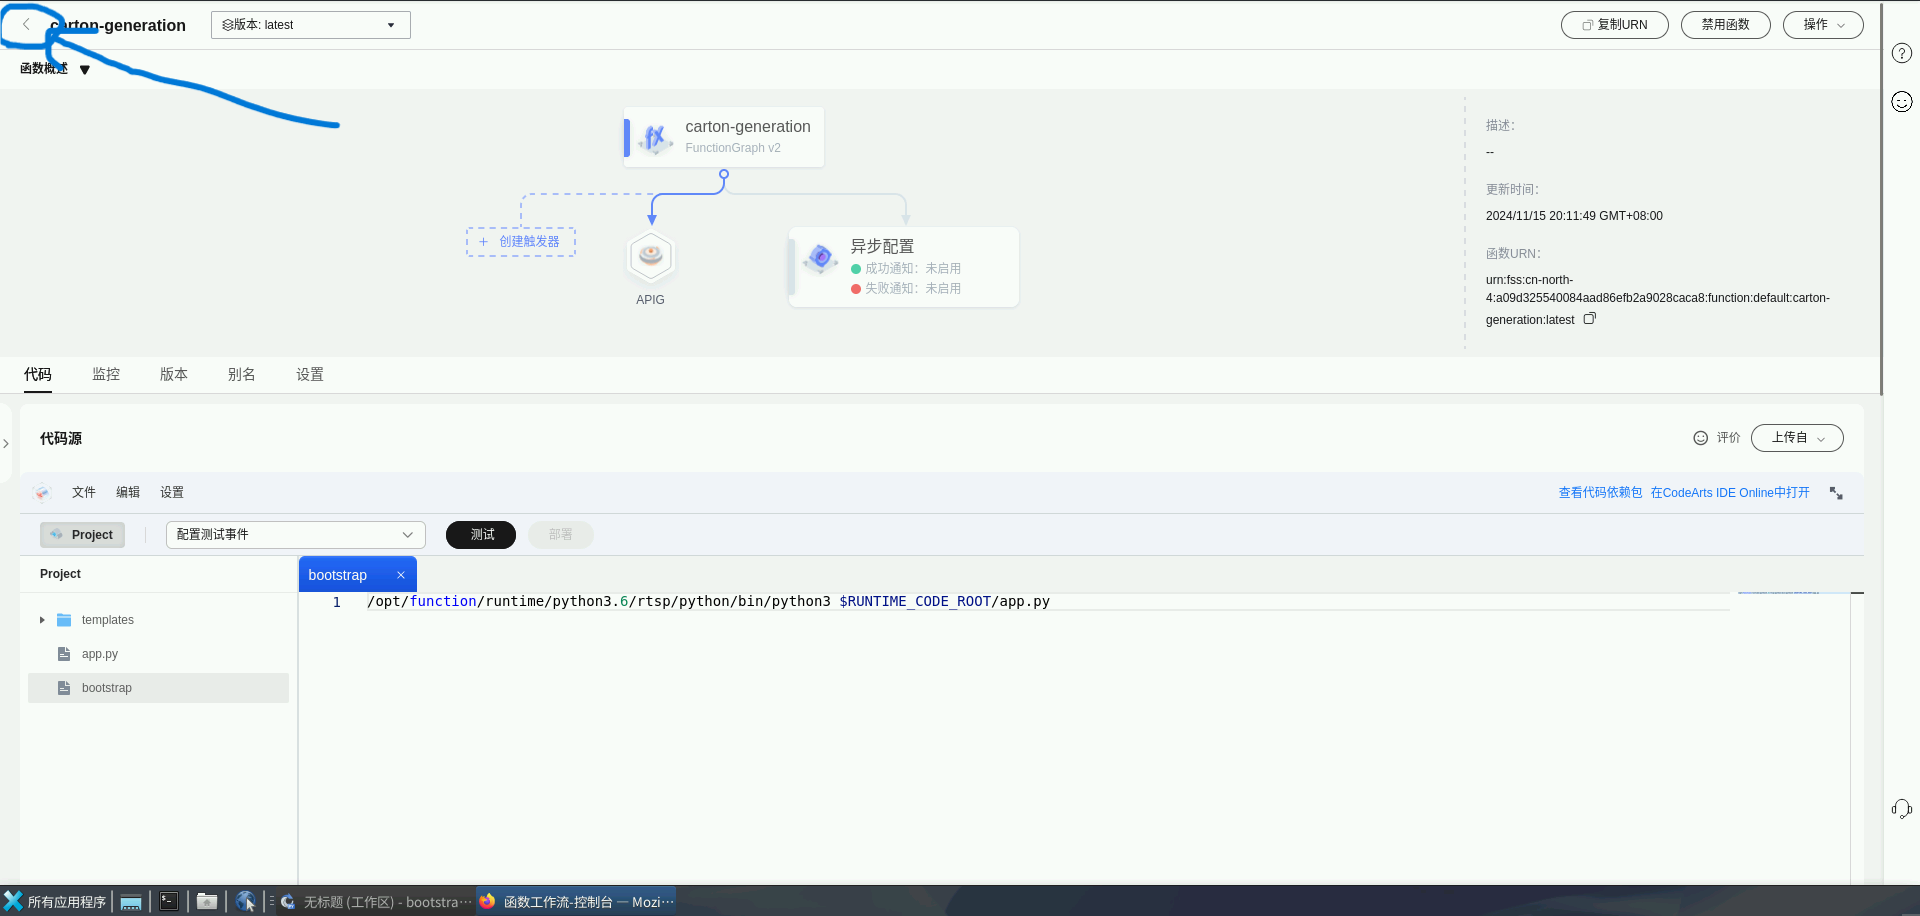Go back using the left arrow icon
Screen dimensions: 1920x916
[26, 25]
